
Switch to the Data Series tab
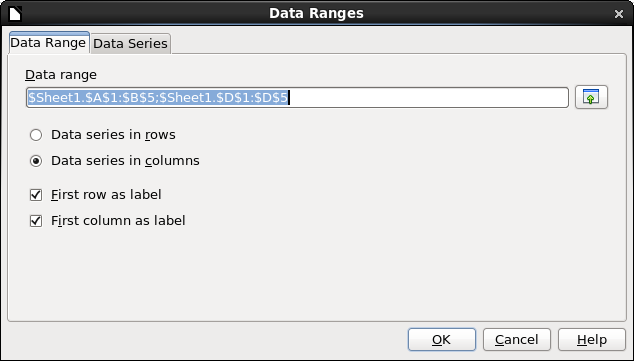(130, 43)
